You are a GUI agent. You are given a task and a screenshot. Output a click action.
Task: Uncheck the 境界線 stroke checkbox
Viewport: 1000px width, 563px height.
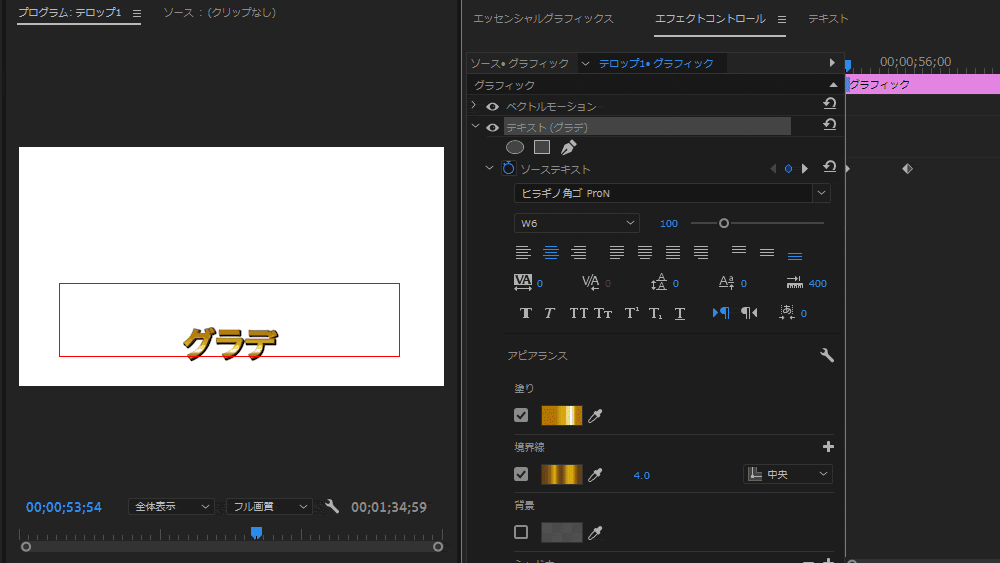pos(521,474)
